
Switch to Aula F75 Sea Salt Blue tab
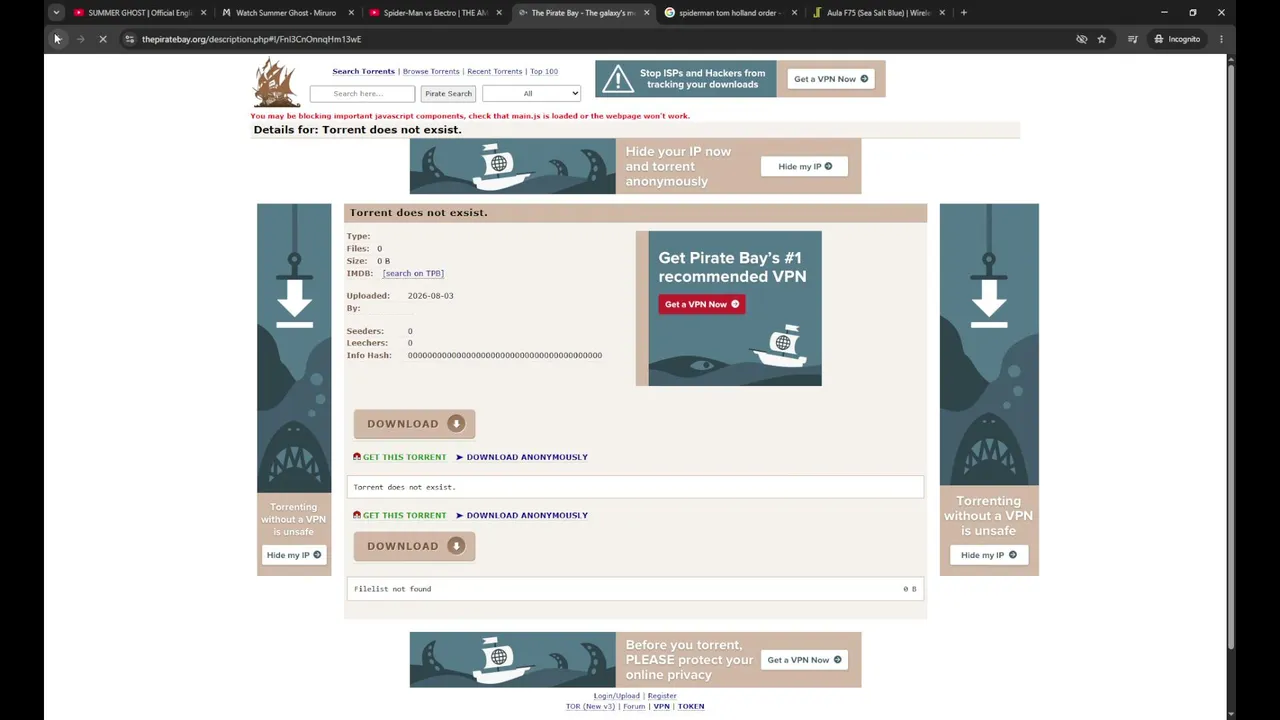(880, 13)
